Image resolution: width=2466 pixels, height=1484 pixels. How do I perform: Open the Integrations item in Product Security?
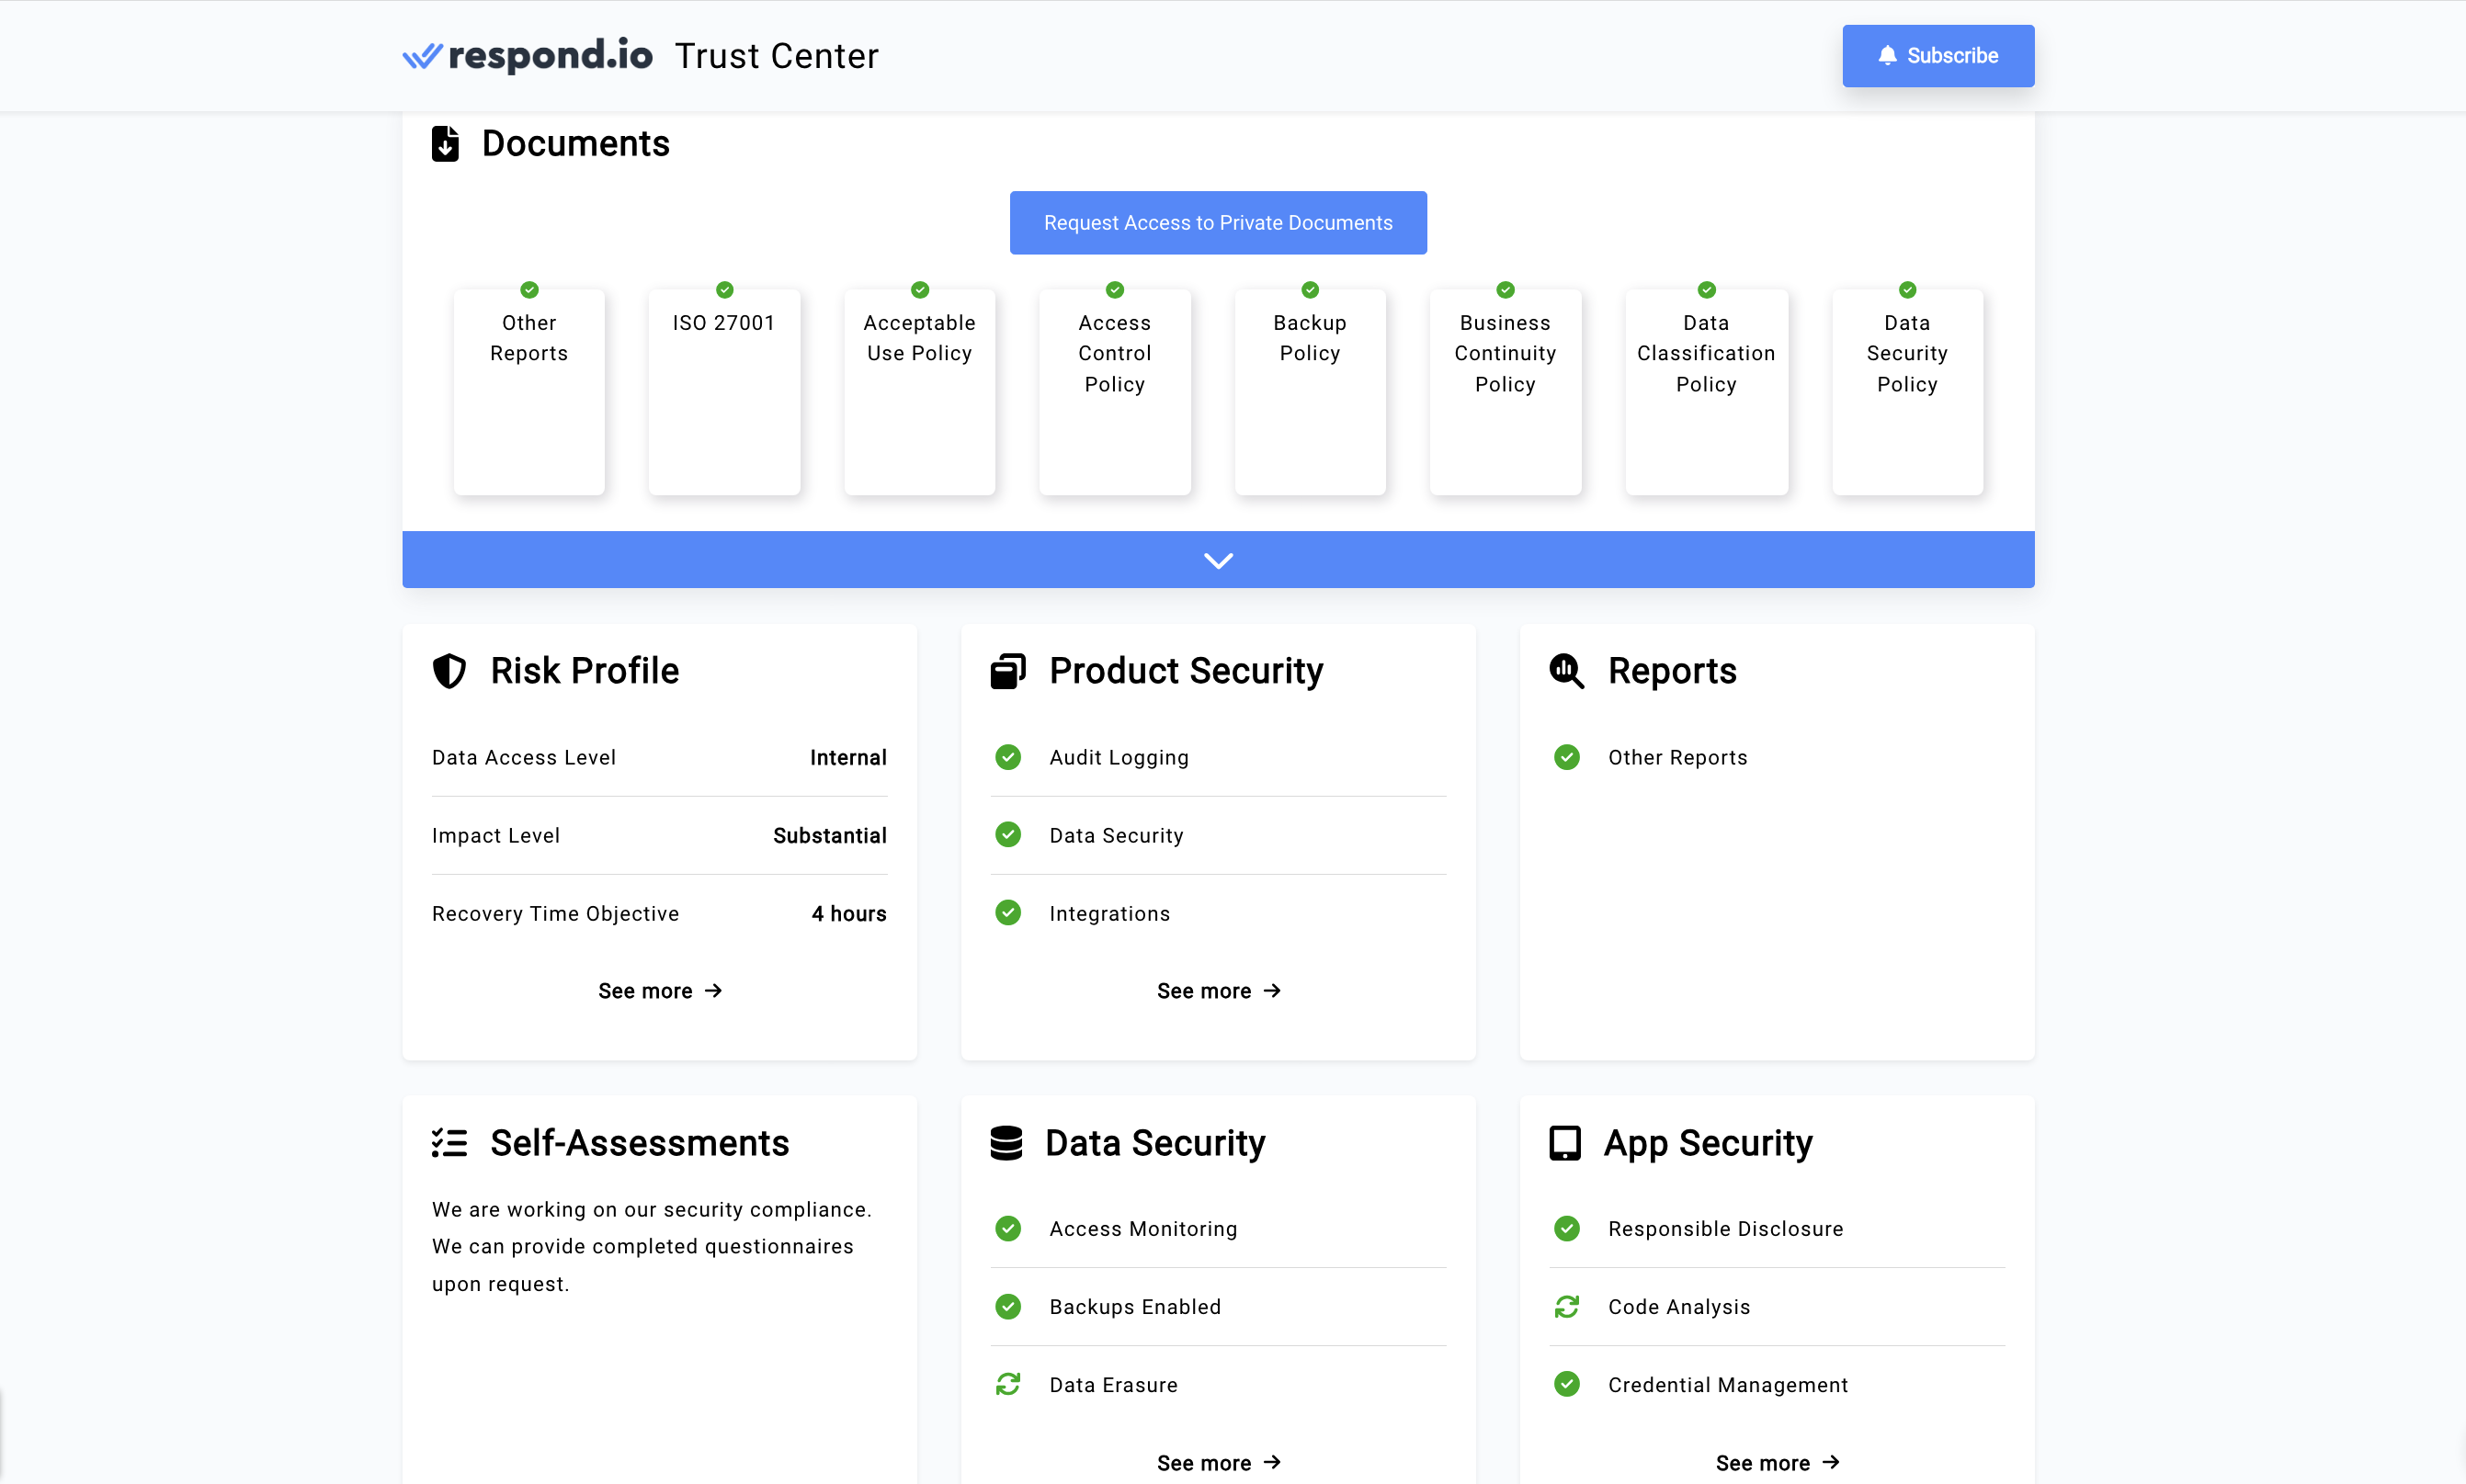[1109, 914]
